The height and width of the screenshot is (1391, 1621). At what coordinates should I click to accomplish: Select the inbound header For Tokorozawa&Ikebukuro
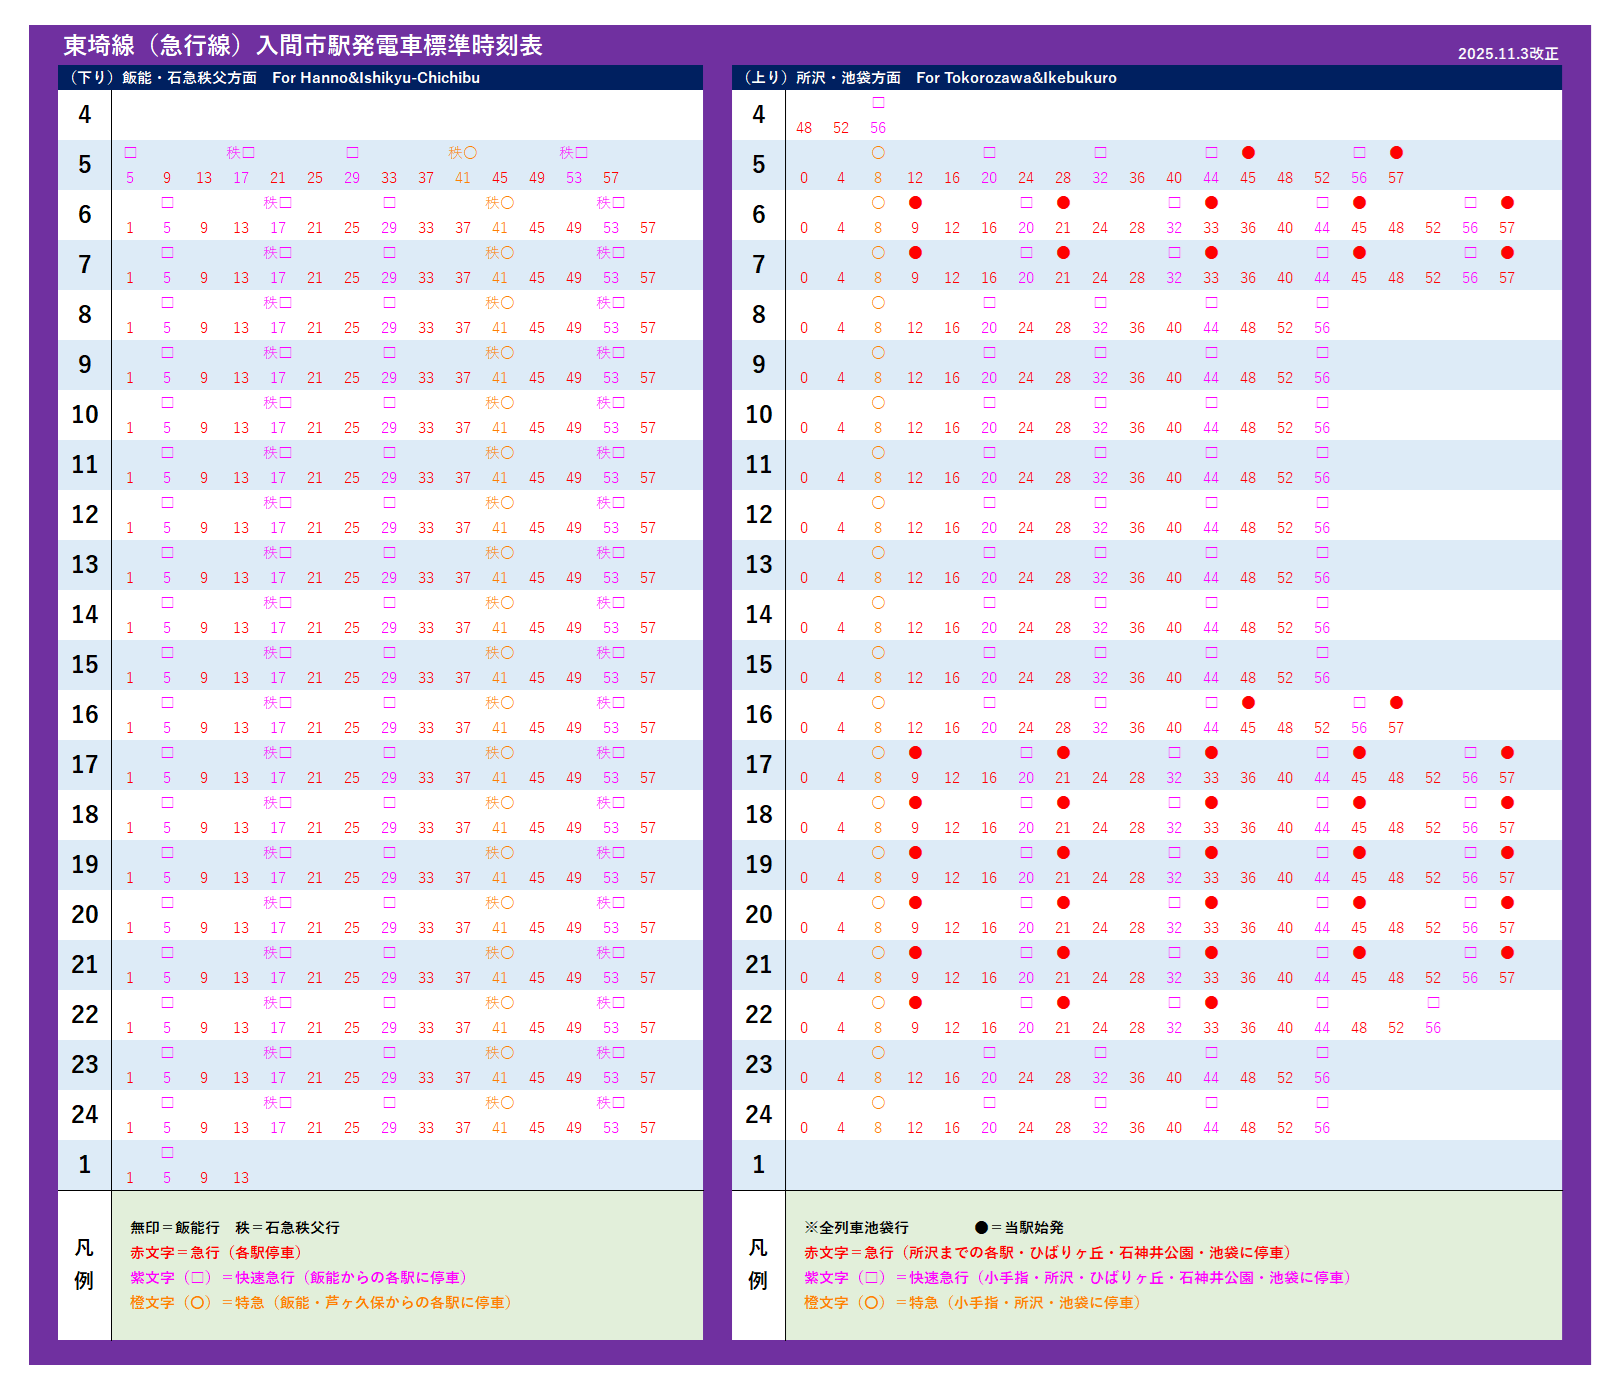point(1016,78)
